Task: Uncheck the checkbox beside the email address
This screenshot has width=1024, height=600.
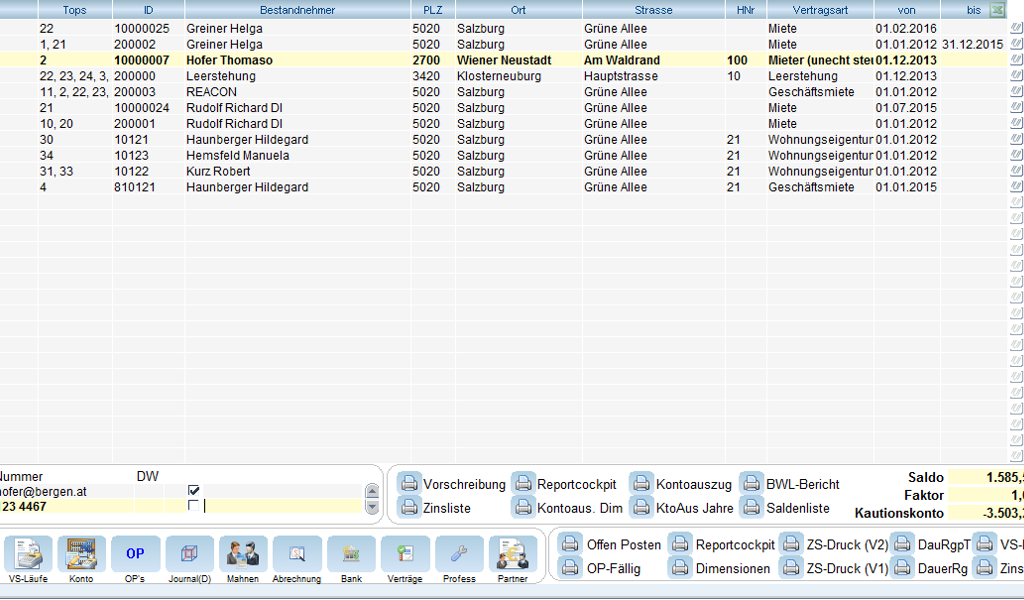Action: [194, 491]
